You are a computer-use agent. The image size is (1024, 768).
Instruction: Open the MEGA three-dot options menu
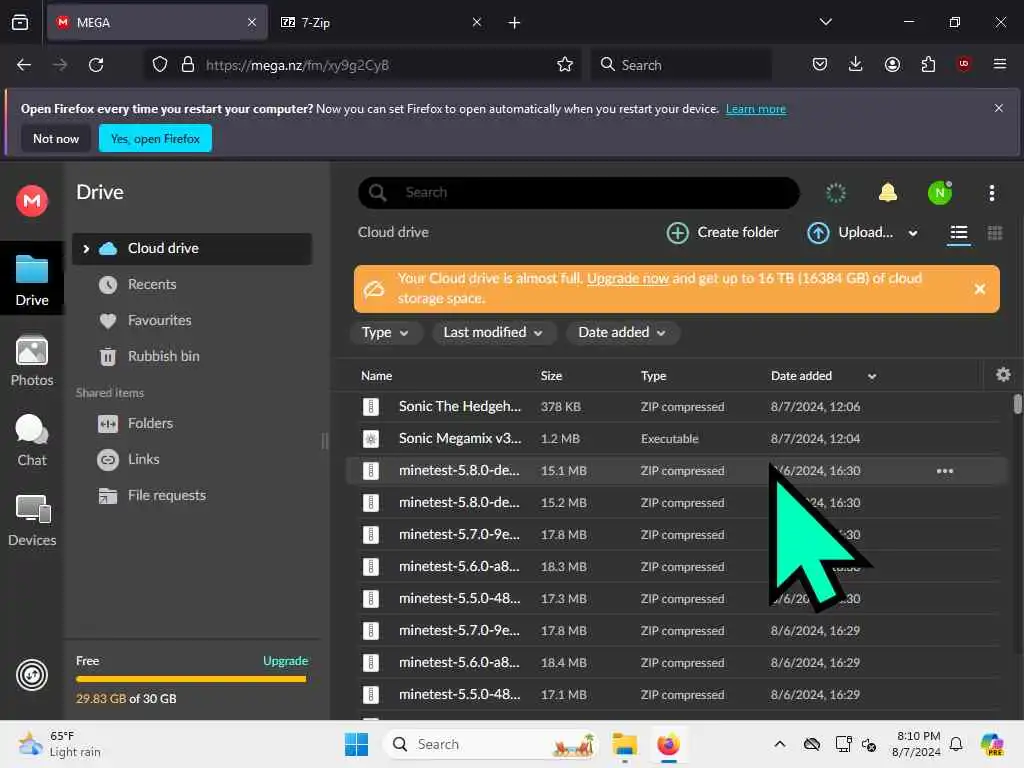991,193
